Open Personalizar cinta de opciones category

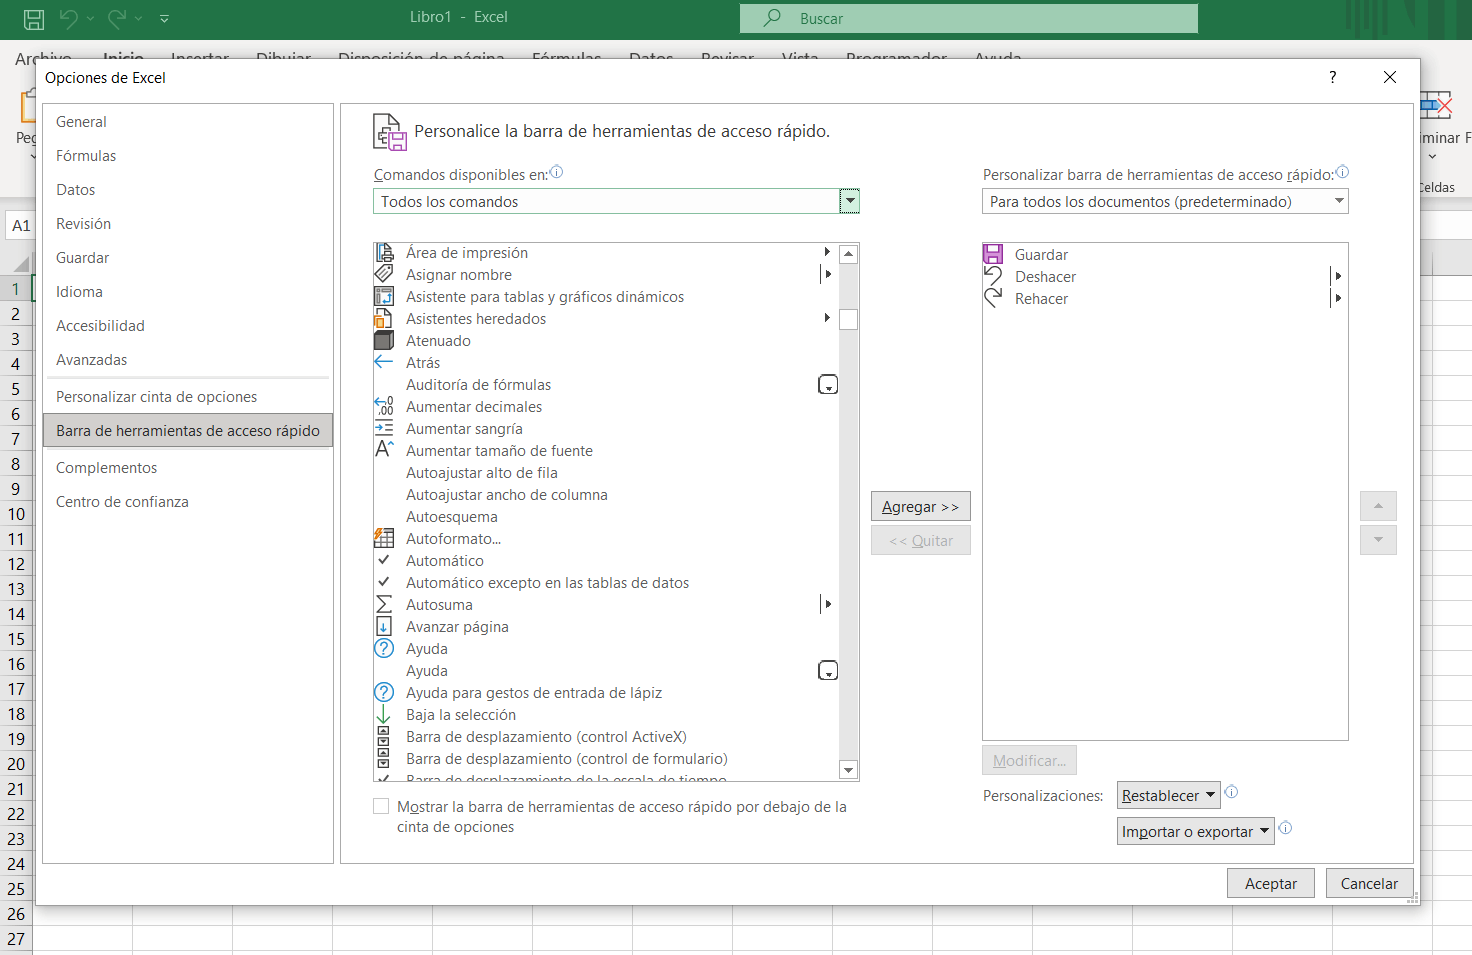(x=188, y=397)
